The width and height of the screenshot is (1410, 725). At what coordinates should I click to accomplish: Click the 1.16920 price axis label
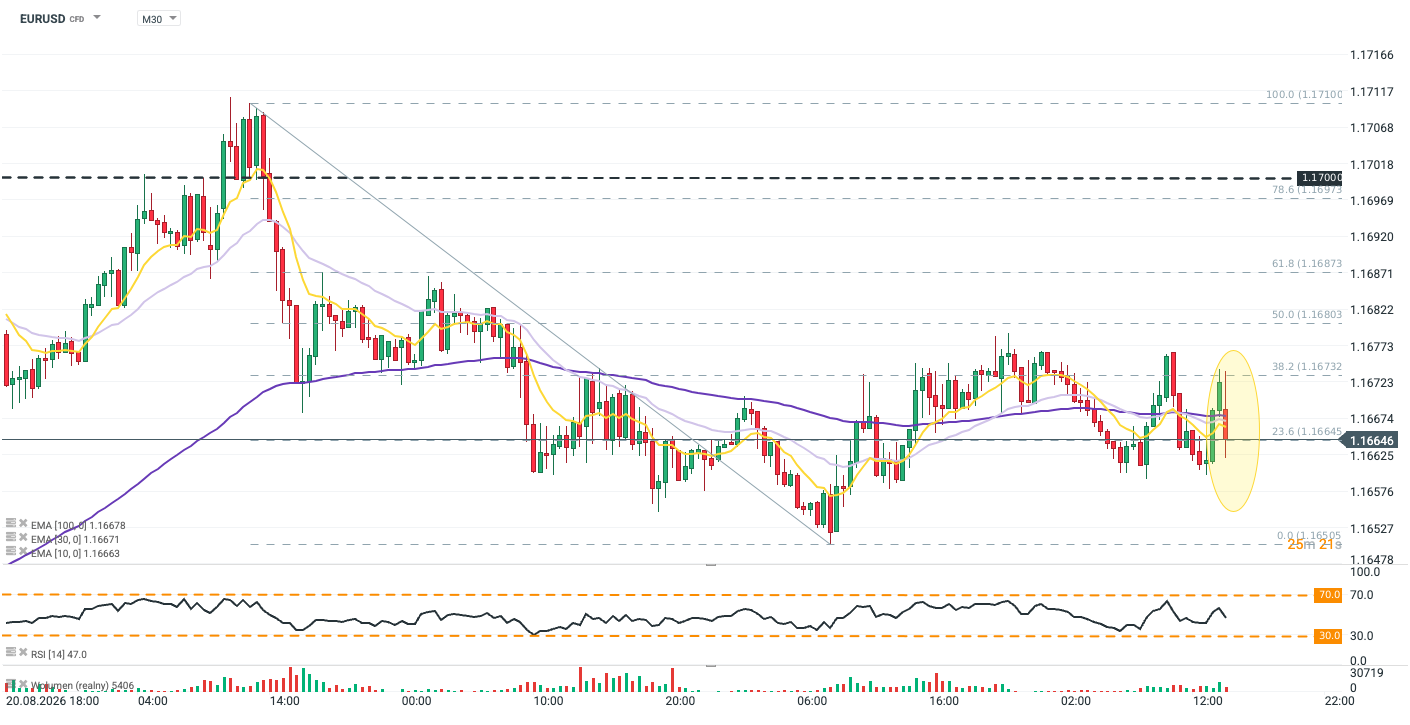[1373, 237]
